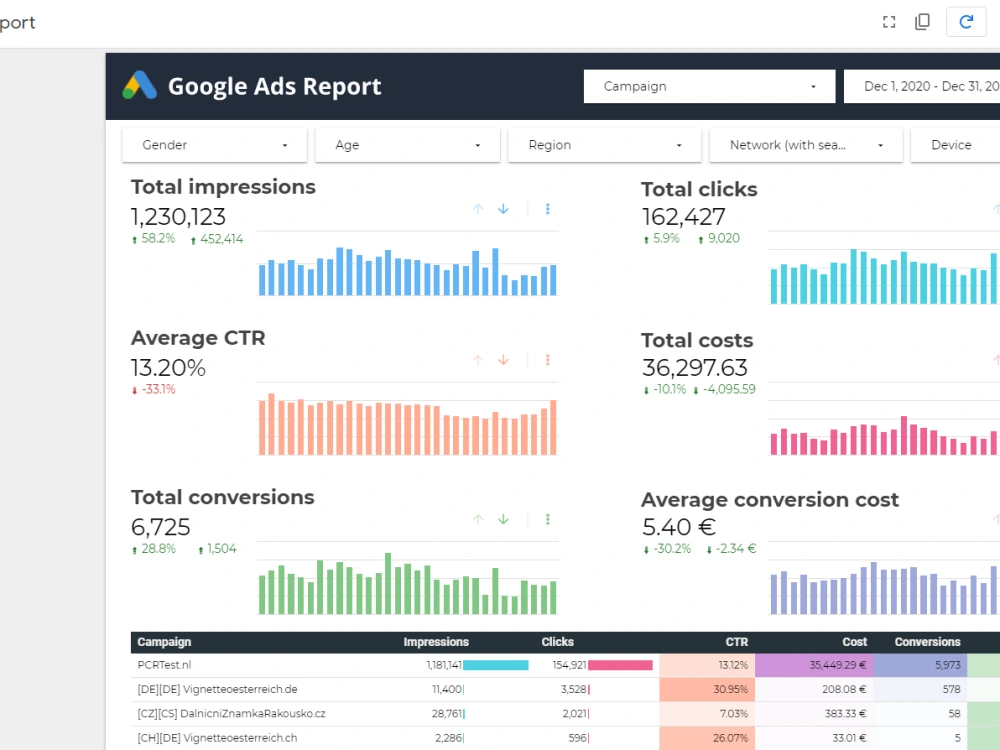The width and height of the screenshot is (1000, 750).
Task: Sort table by Cost column
Action: coord(855,642)
